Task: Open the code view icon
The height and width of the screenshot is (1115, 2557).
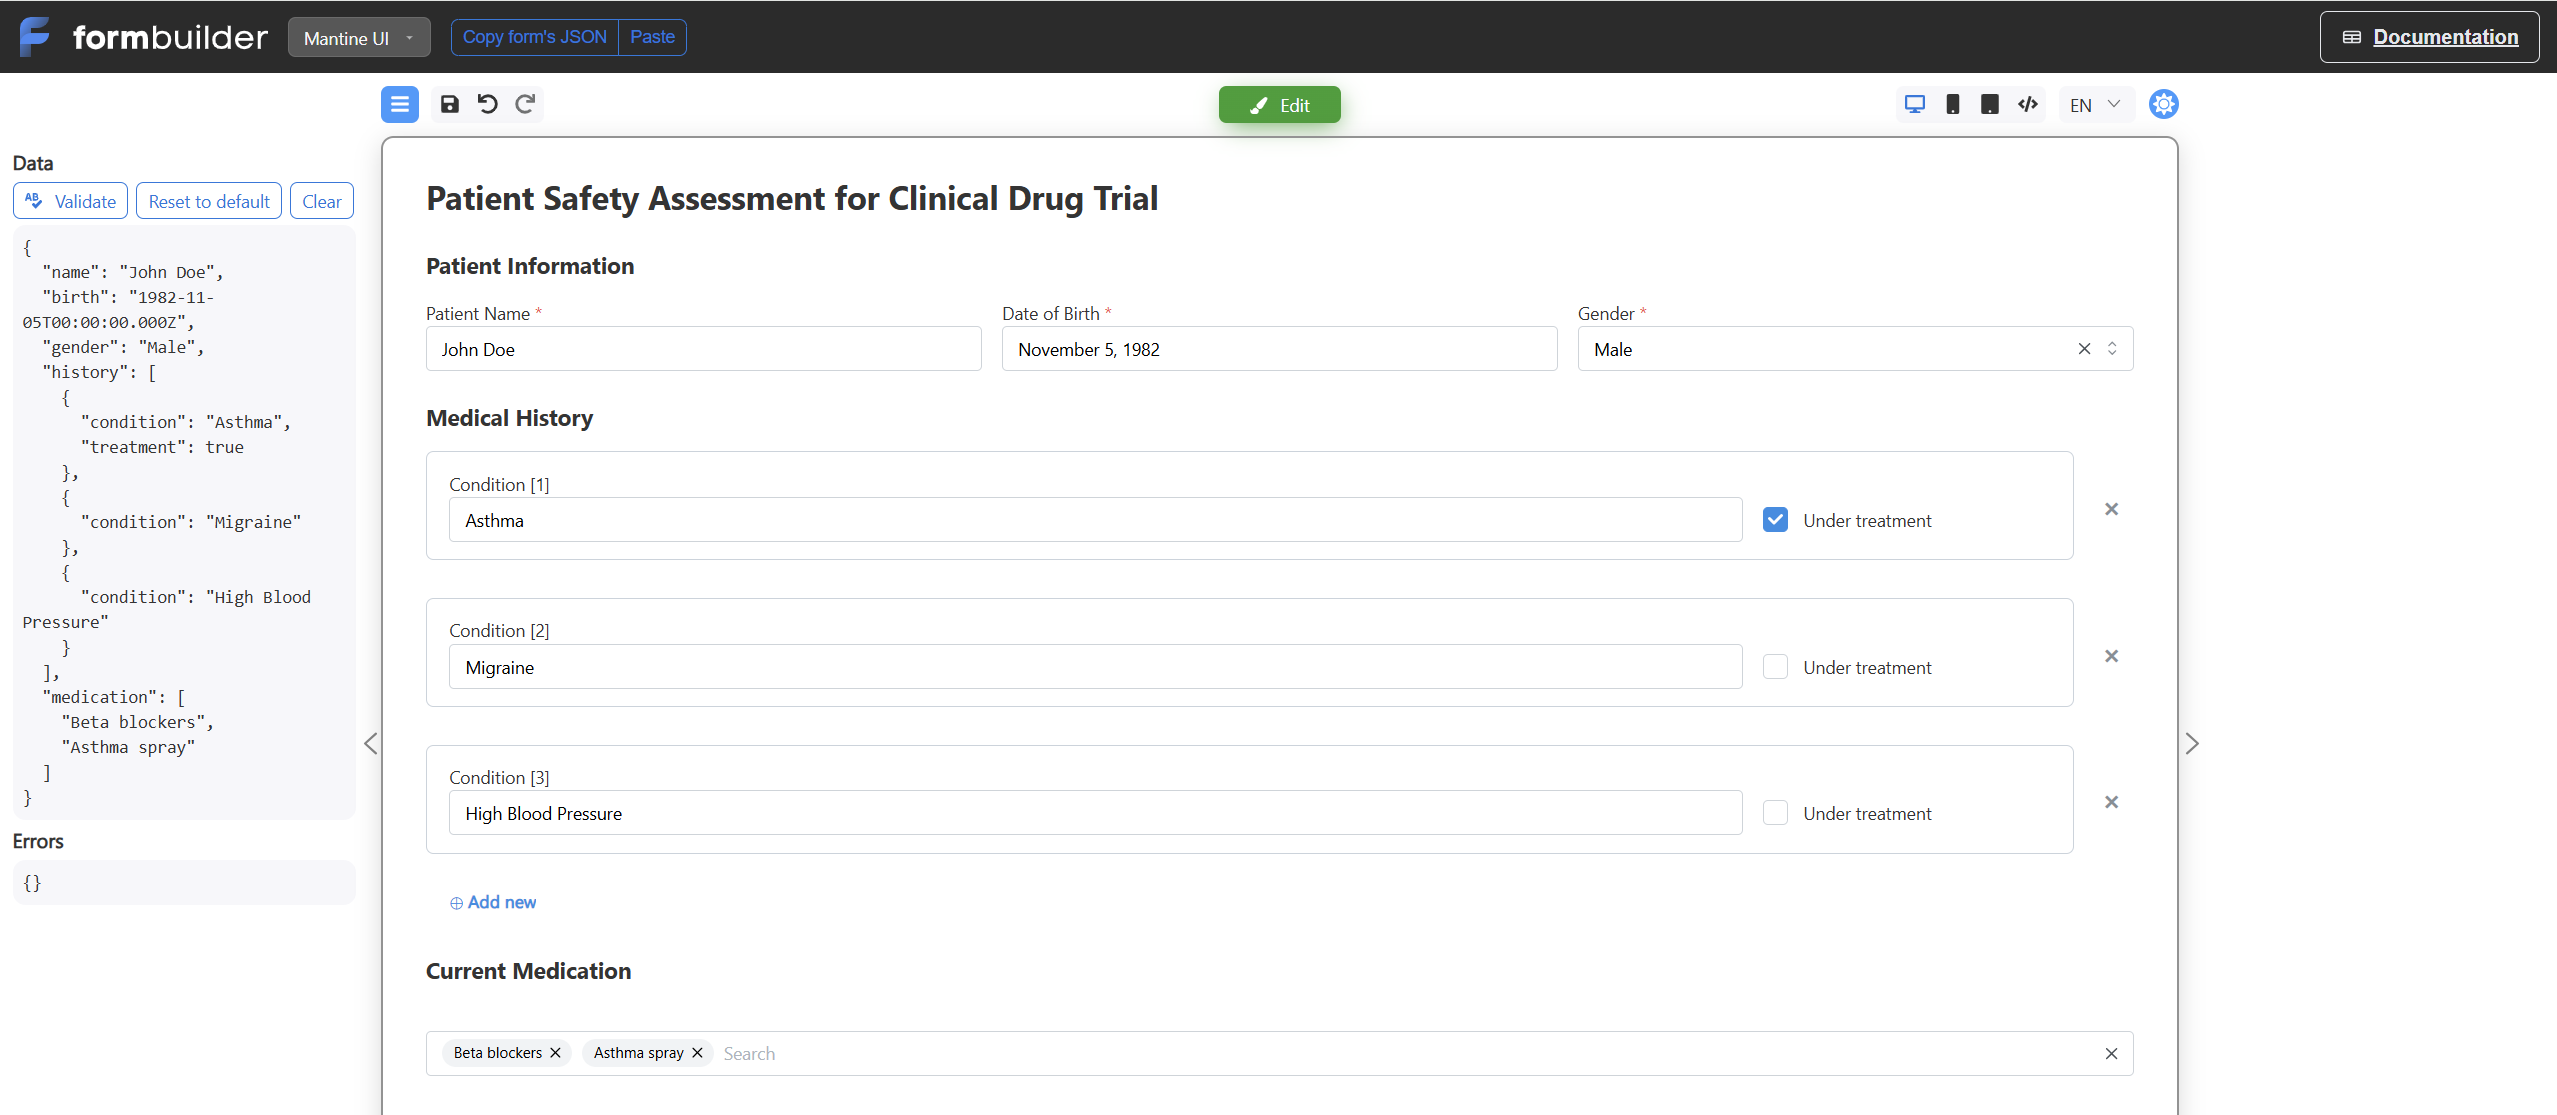Action: [x=2028, y=104]
